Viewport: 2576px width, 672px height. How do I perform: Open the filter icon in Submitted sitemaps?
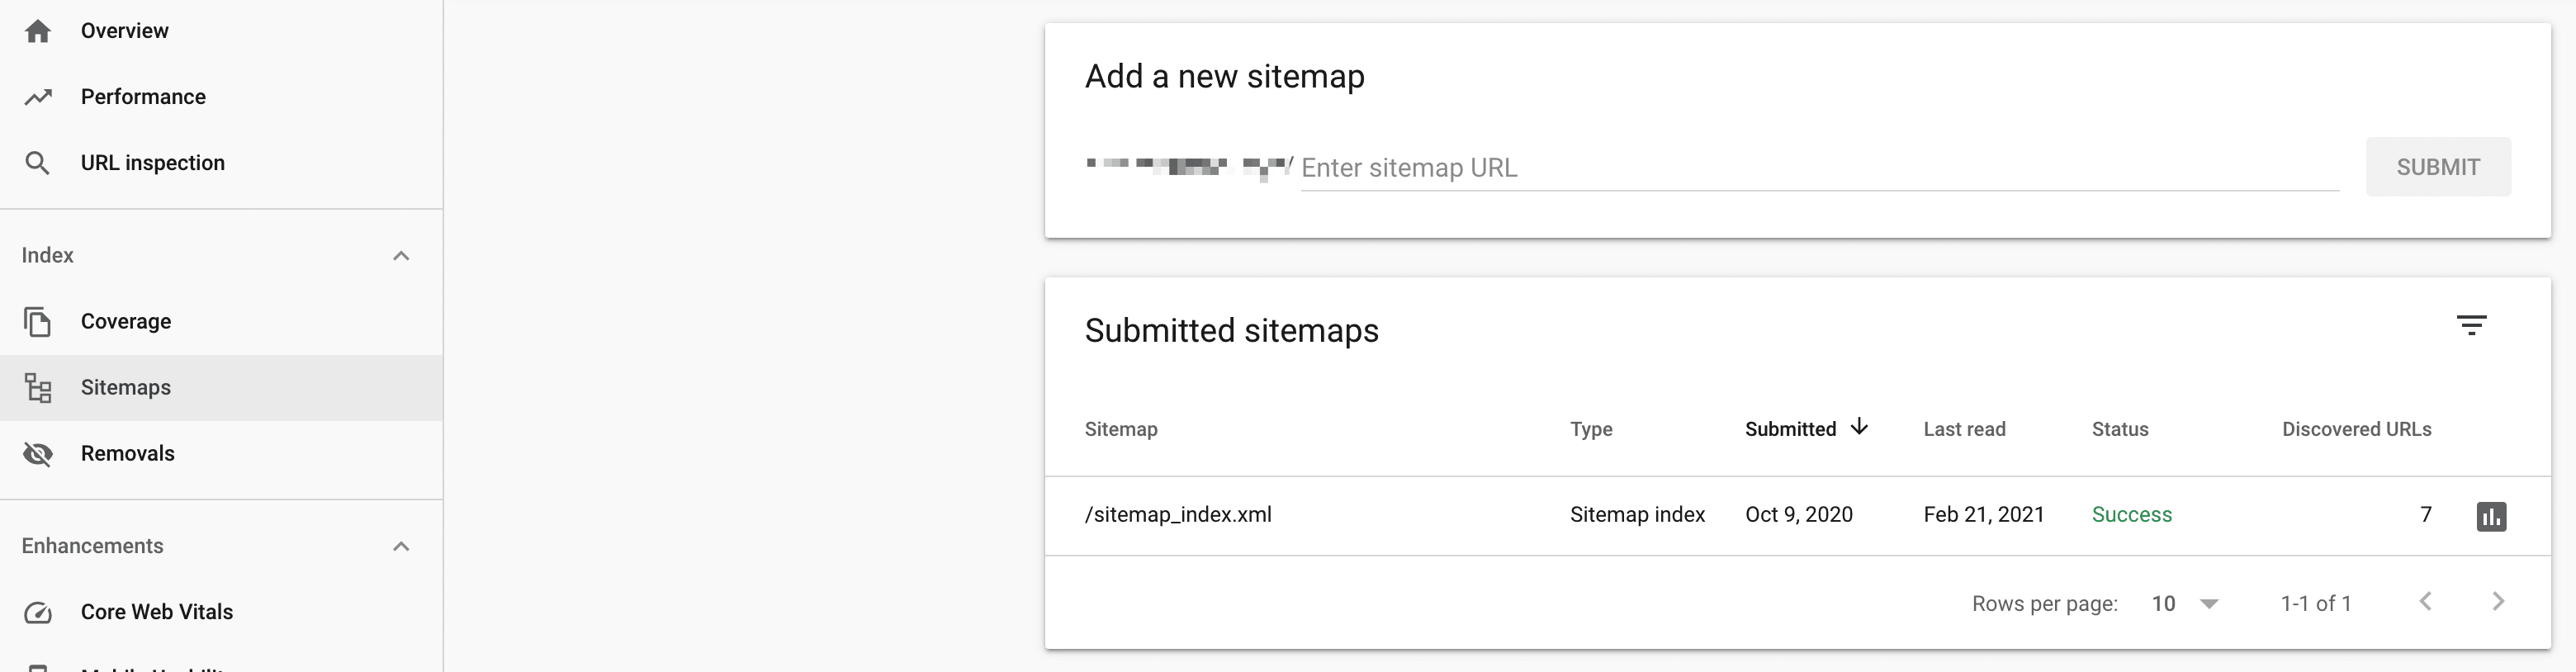pos(2471,325)
